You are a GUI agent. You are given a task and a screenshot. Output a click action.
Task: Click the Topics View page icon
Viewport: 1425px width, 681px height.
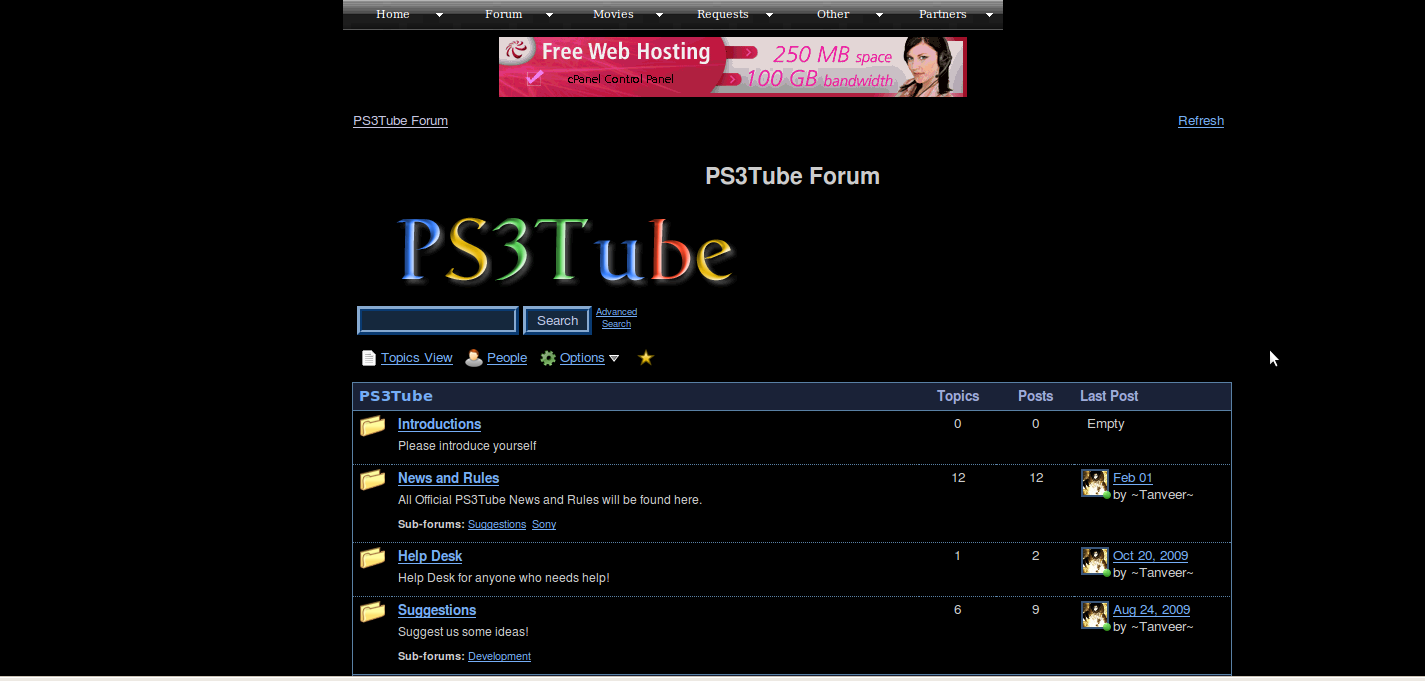[x=368, y=358]
